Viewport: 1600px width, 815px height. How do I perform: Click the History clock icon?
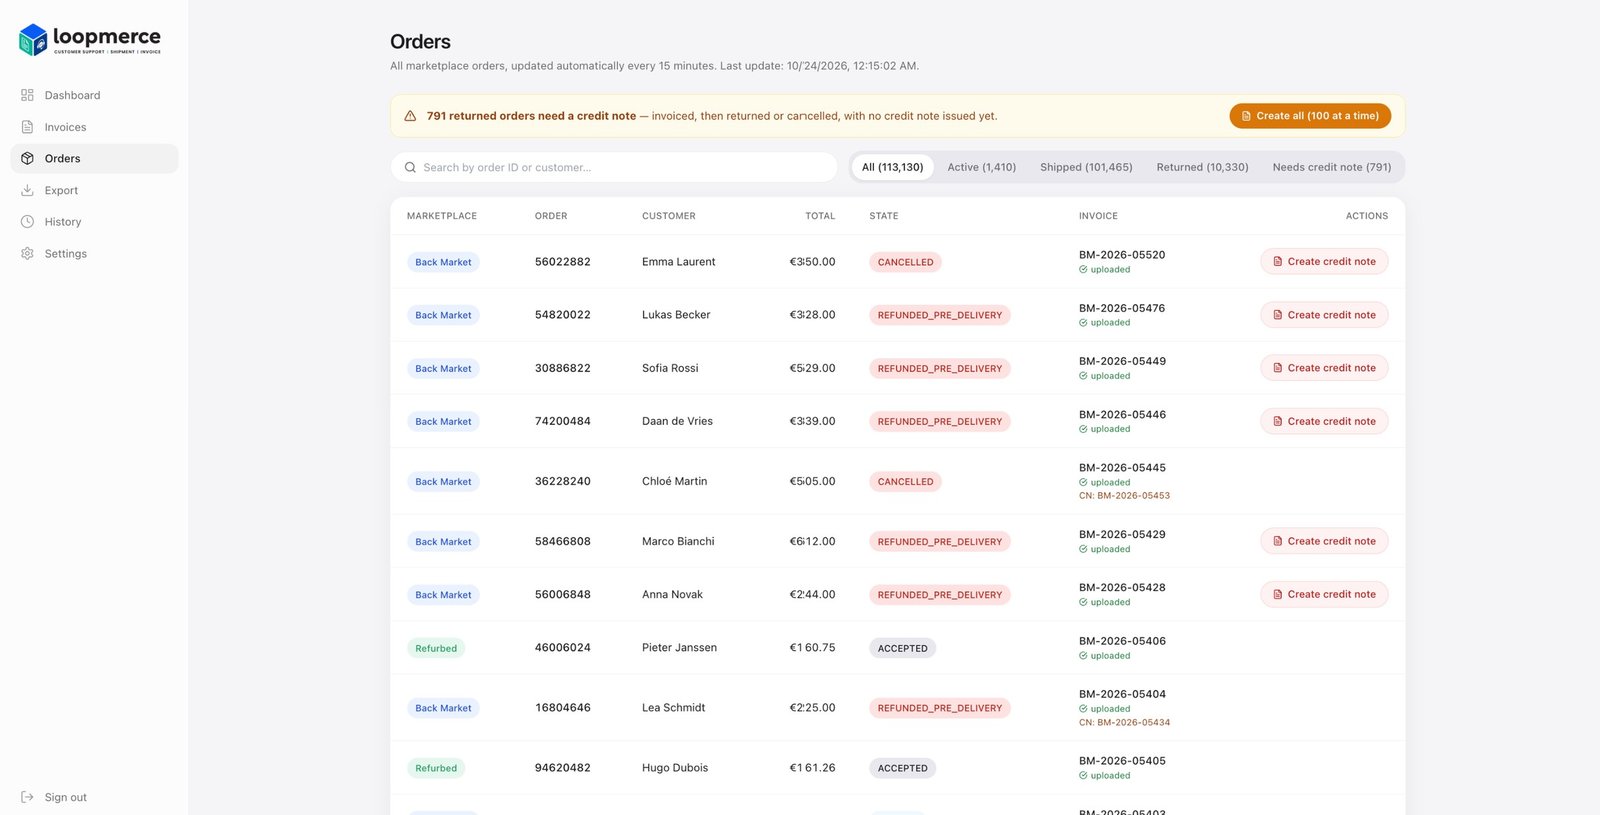point(27,222)
